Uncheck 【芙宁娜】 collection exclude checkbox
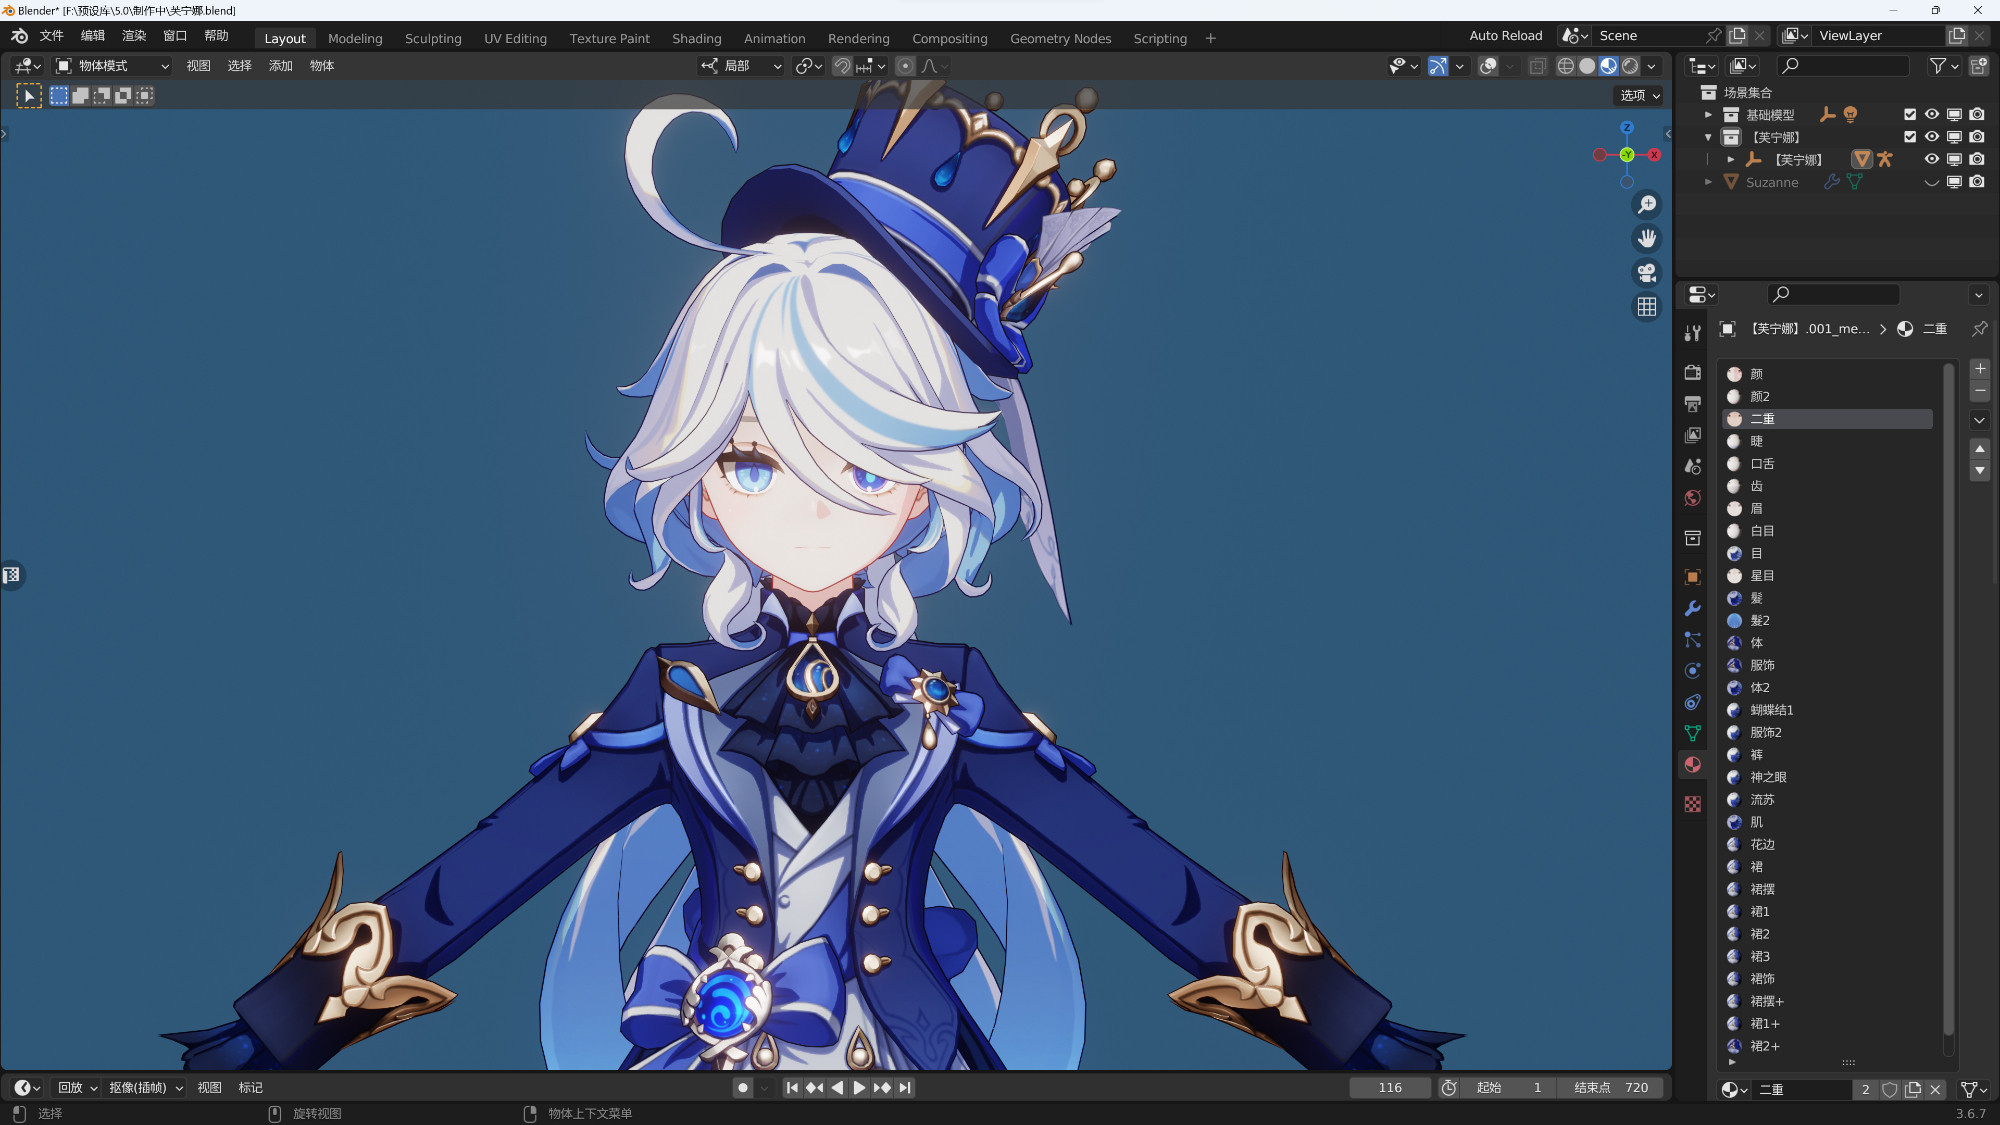The height and width of the screenshot is (1125, 2000). click(1910, 137)
